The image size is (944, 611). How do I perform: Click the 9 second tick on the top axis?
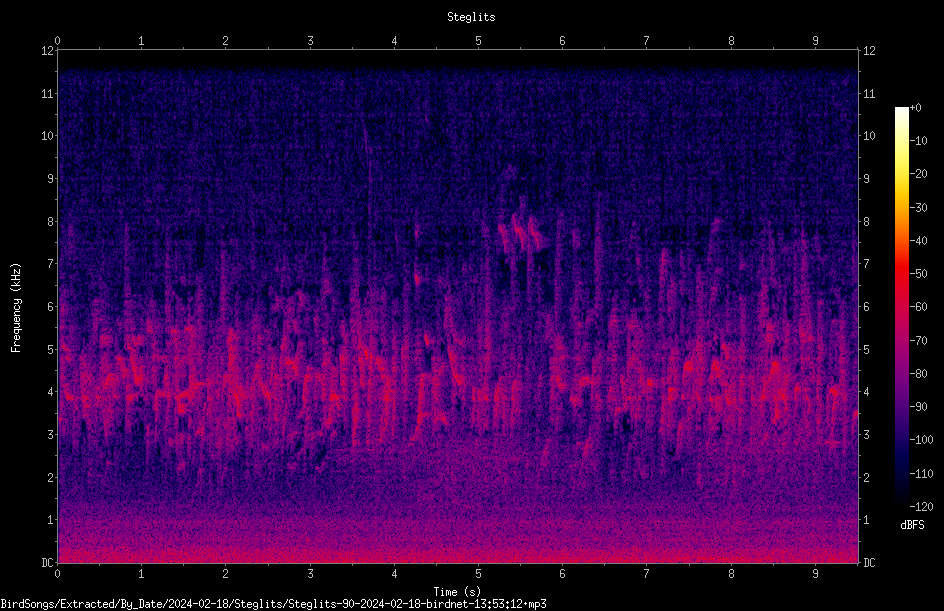pyautogui.click(x=815, y=41)
